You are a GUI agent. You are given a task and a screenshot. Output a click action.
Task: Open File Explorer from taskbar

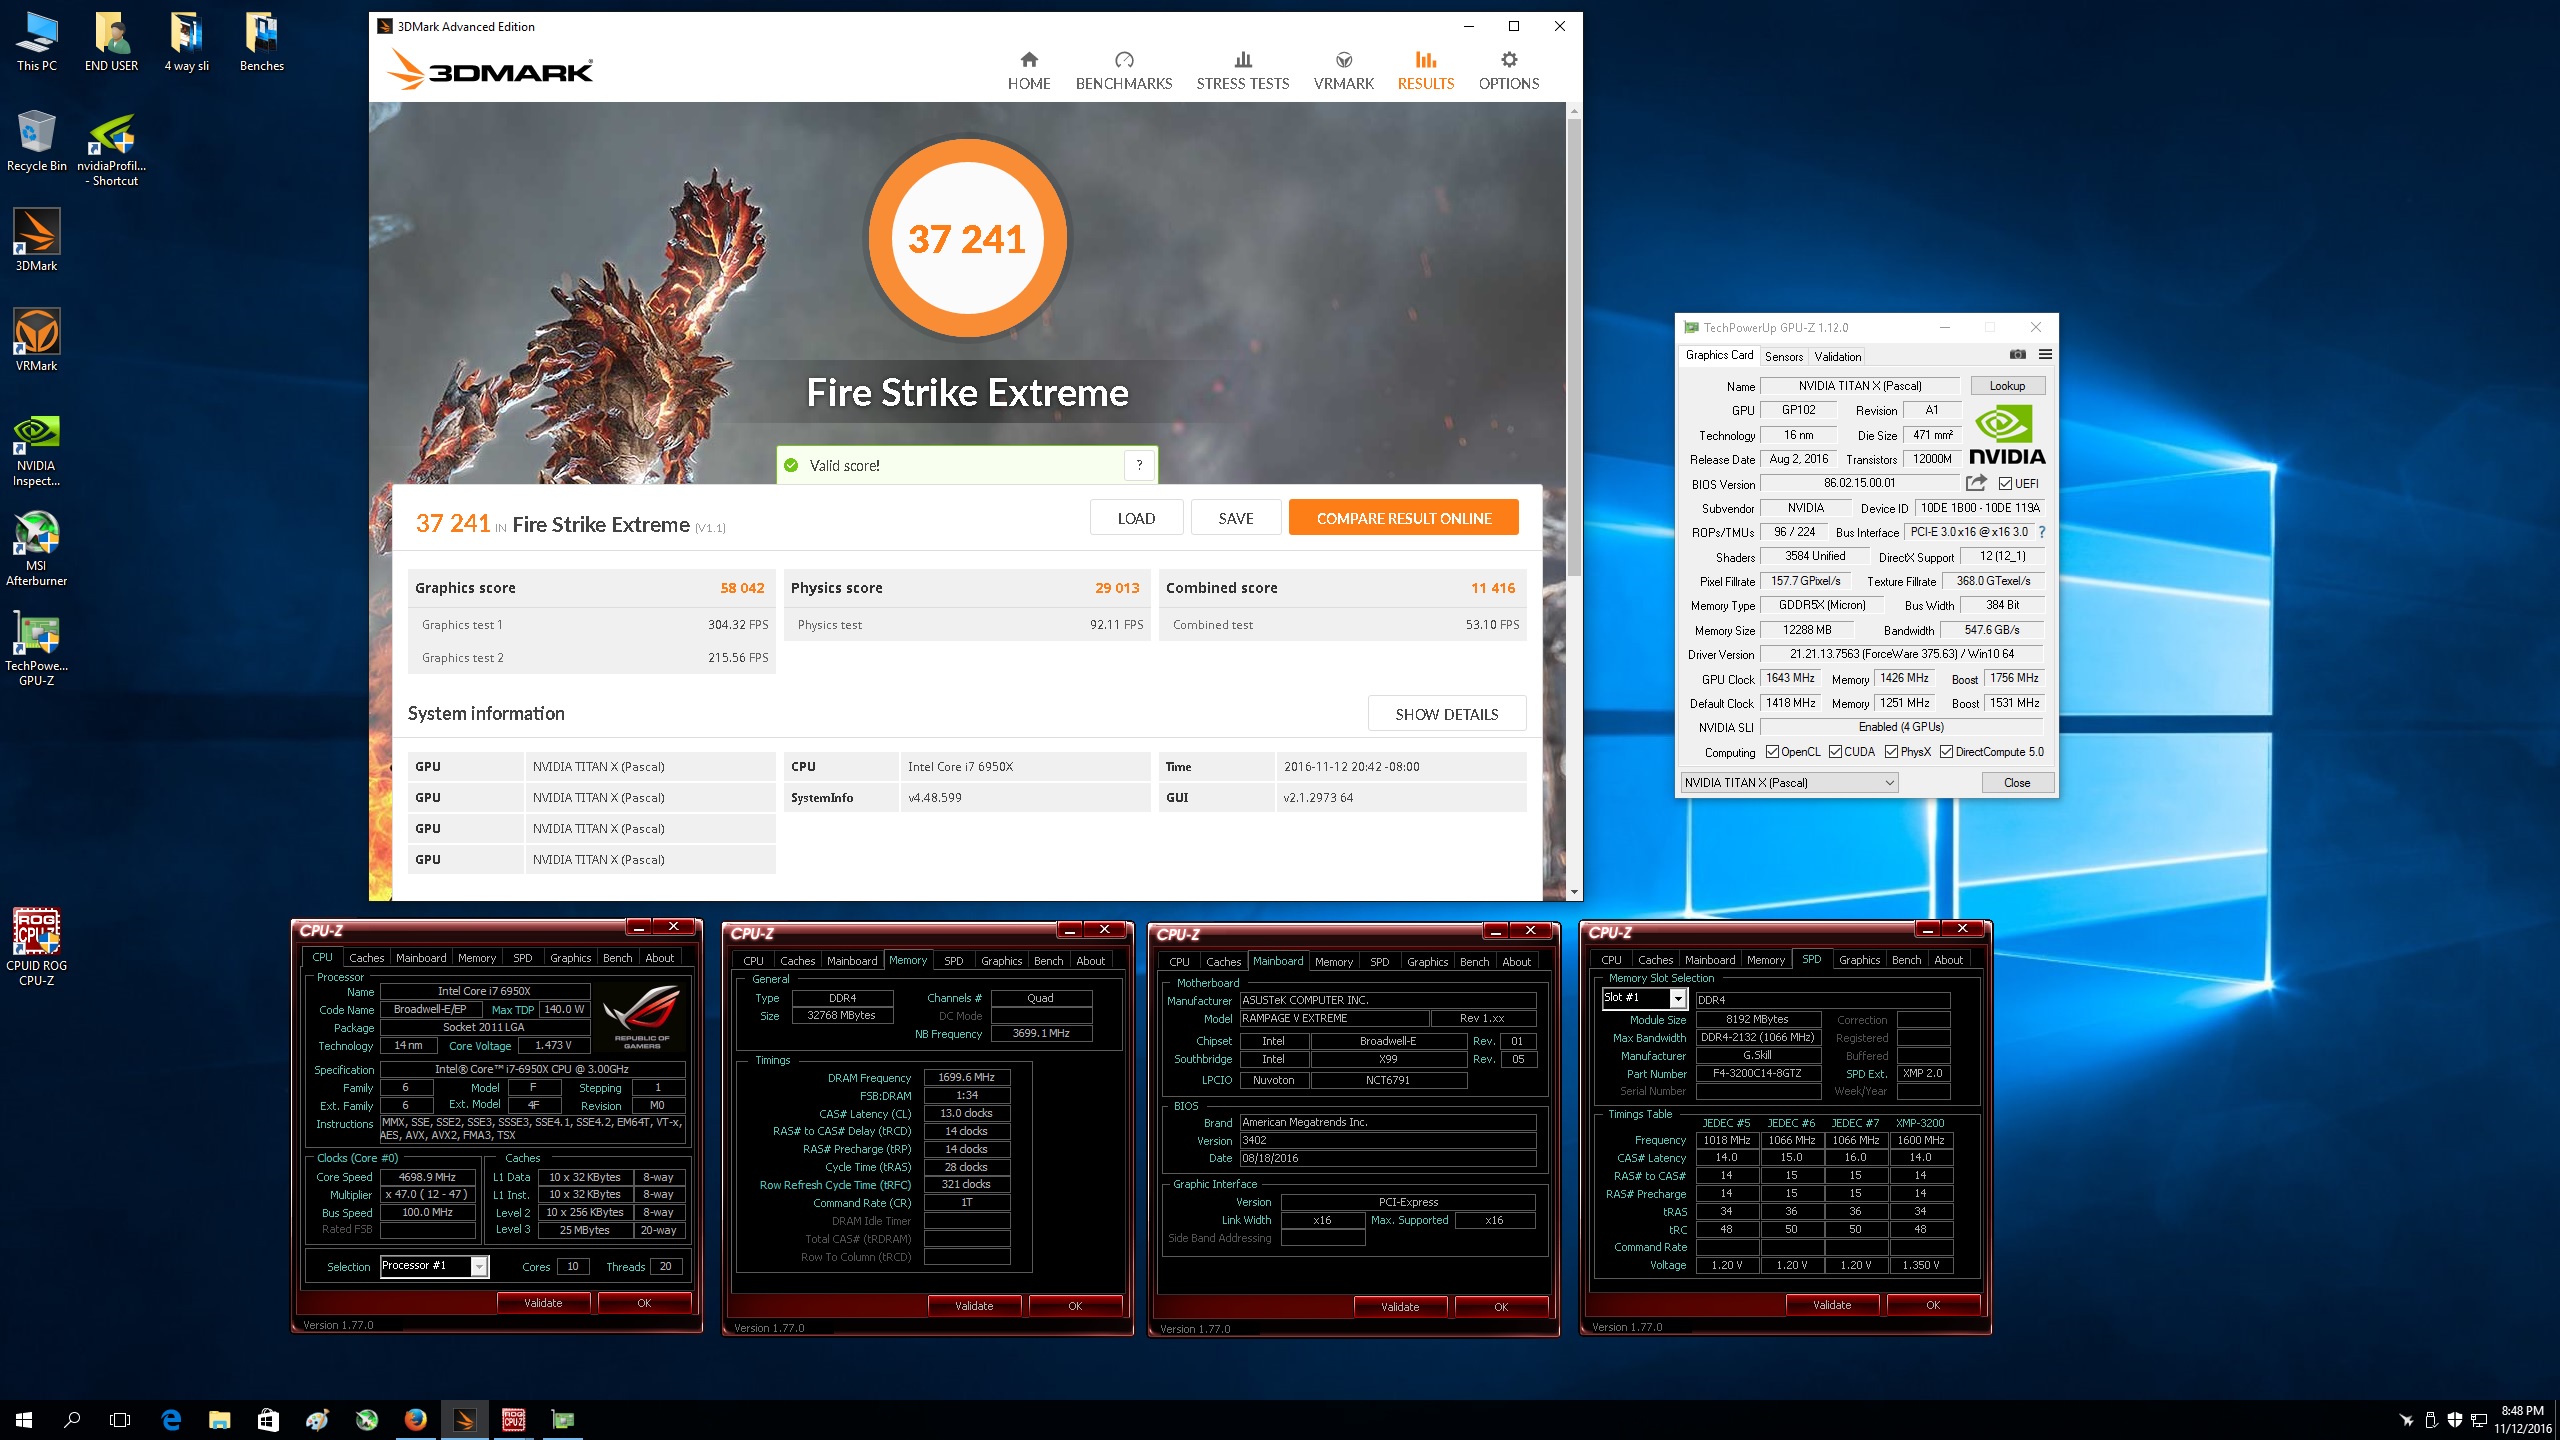point(219,1420)
